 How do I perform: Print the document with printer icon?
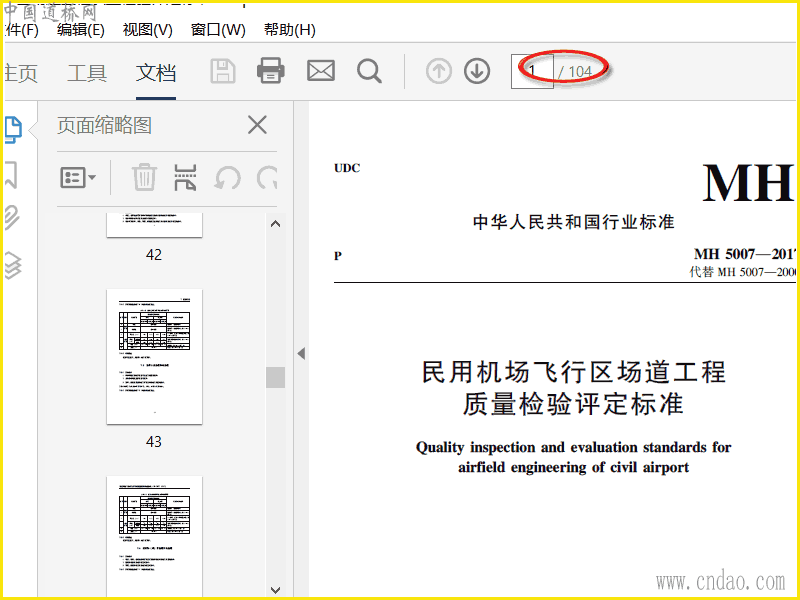(270, 70)
